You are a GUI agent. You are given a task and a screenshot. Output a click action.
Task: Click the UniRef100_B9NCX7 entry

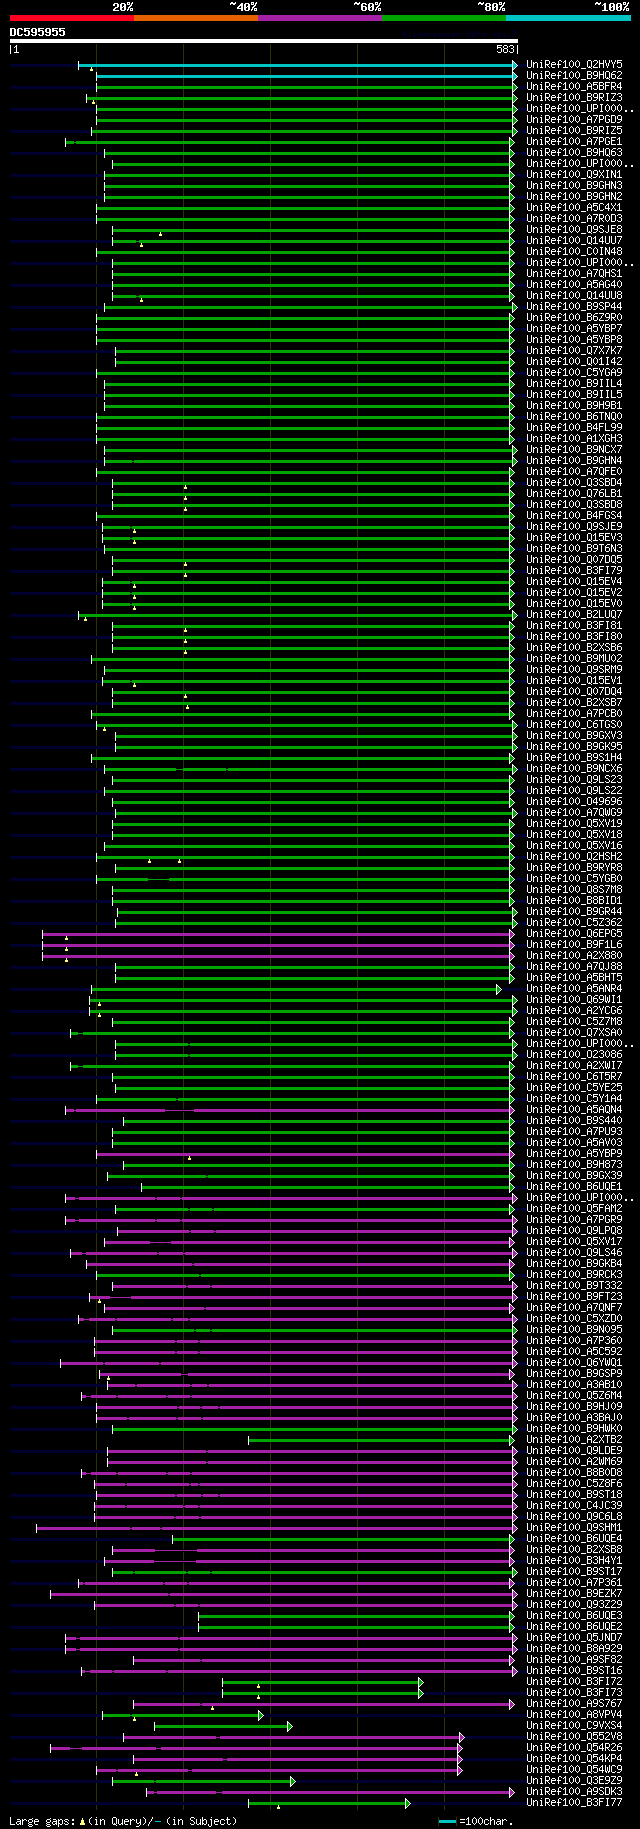pos(574,450)
